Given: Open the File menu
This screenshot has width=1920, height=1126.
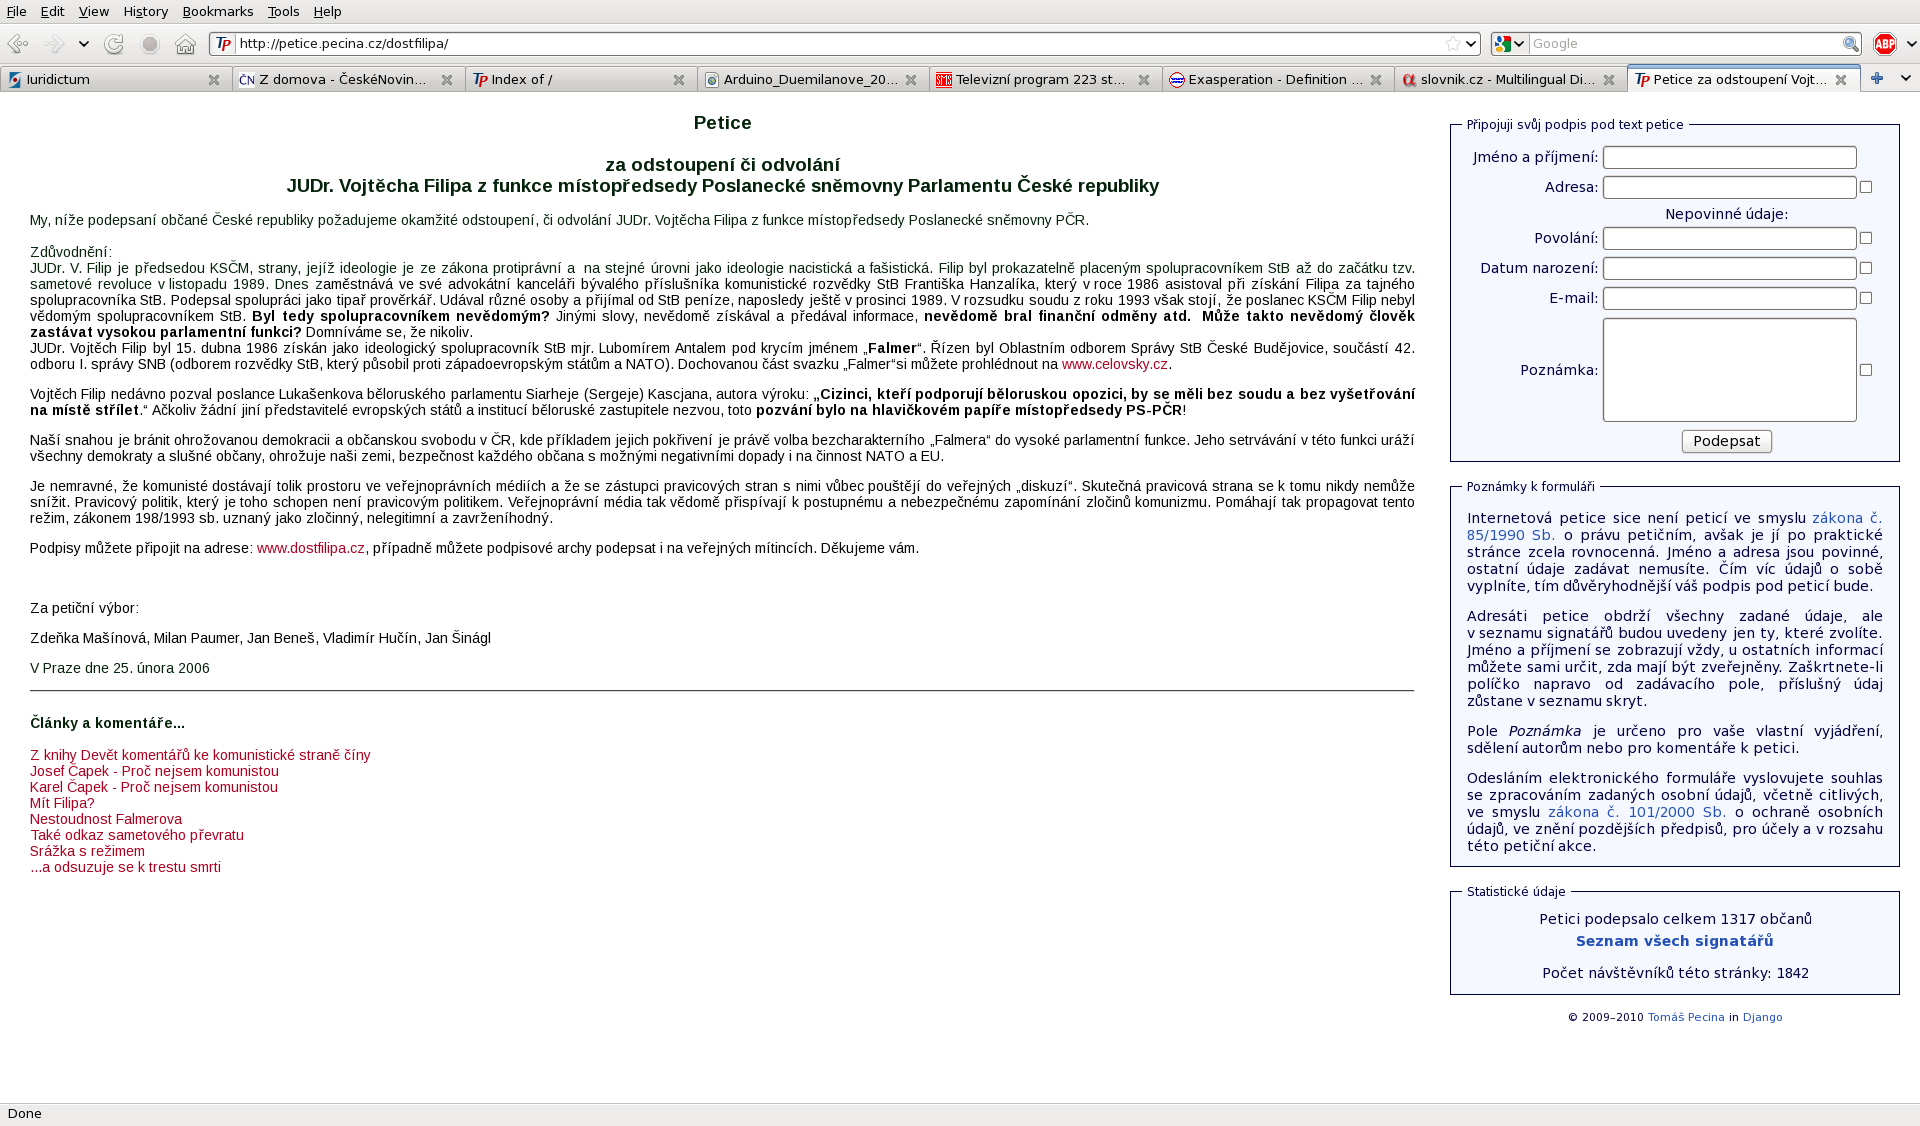Looking at the screenshot, I should pos(16,11).
